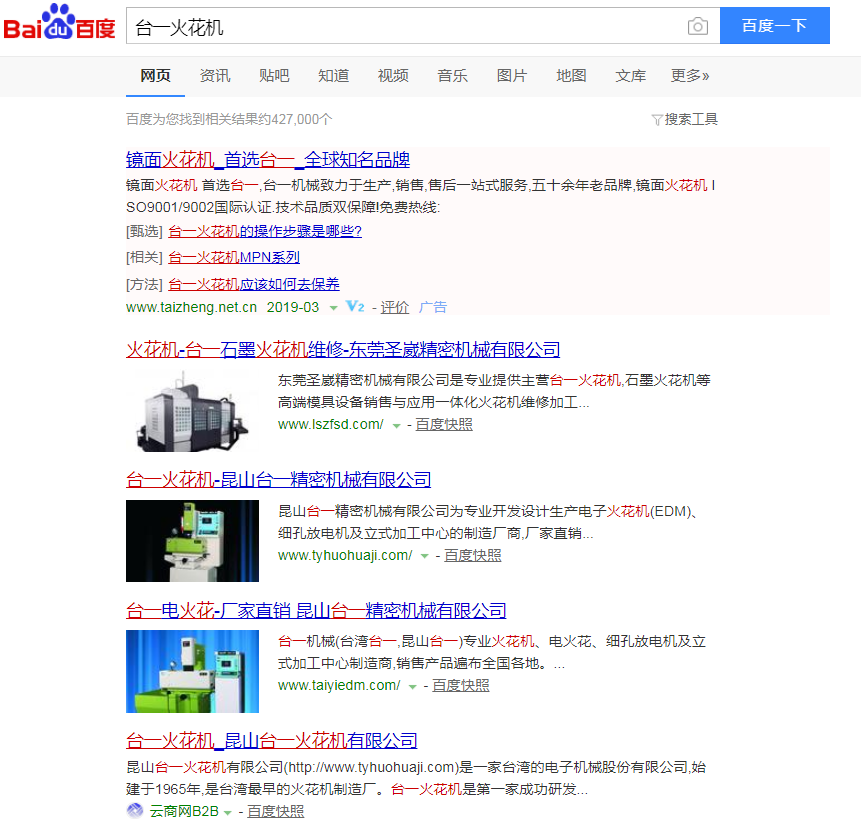
Task: Open the 贴吧 tab
Action: [274, 76]
